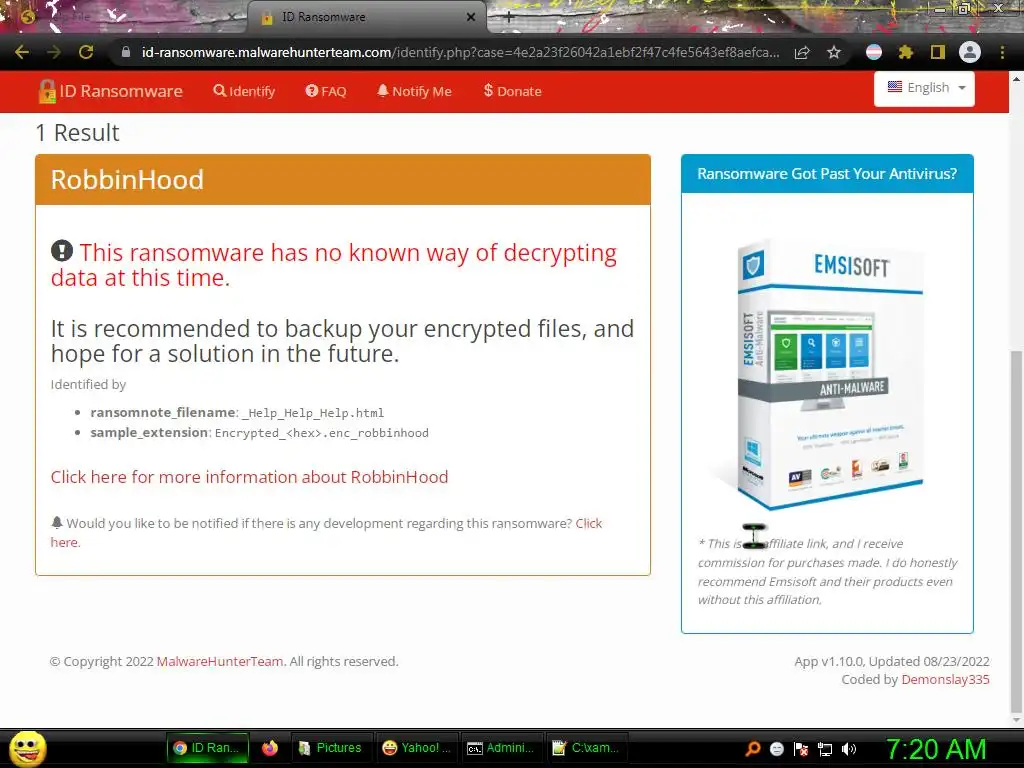Click the ID Ransomware logo
Image resolution: width=1024 pixels, height=768 pixels.
tap(110, 91)
